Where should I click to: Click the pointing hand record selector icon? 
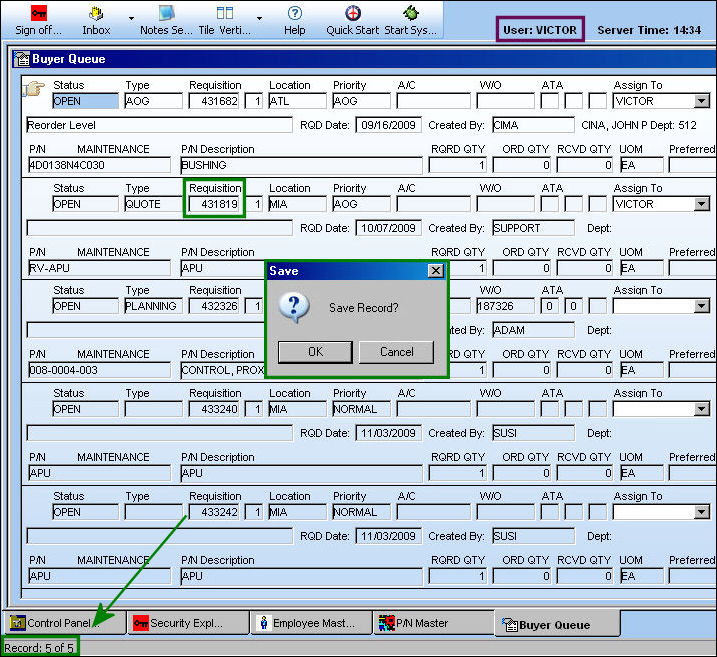coord(33,88)
